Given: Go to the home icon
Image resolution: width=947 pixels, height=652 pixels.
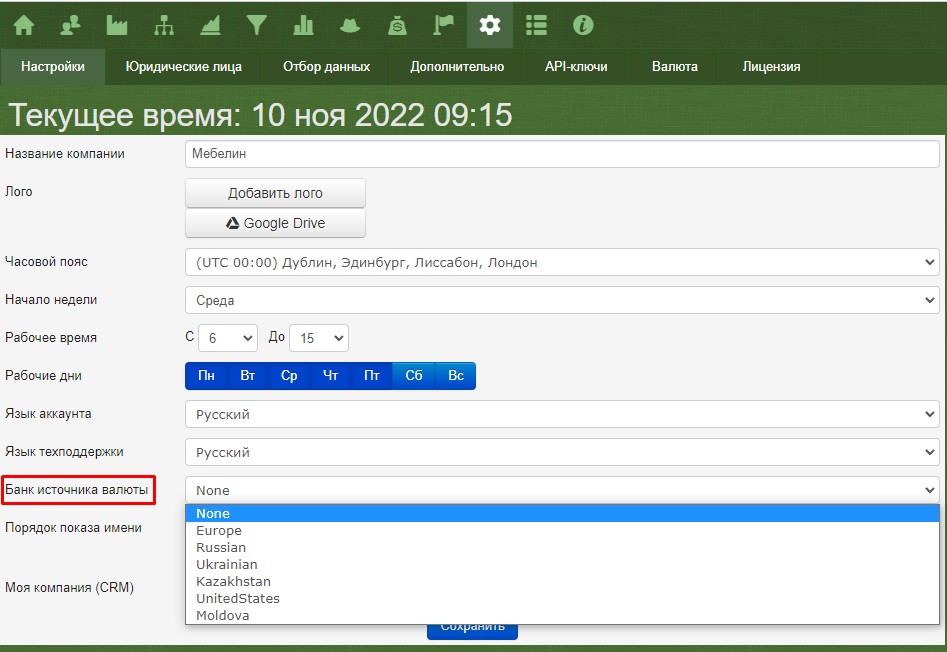Looking at the screenshot, I should (x=24, y=25).
